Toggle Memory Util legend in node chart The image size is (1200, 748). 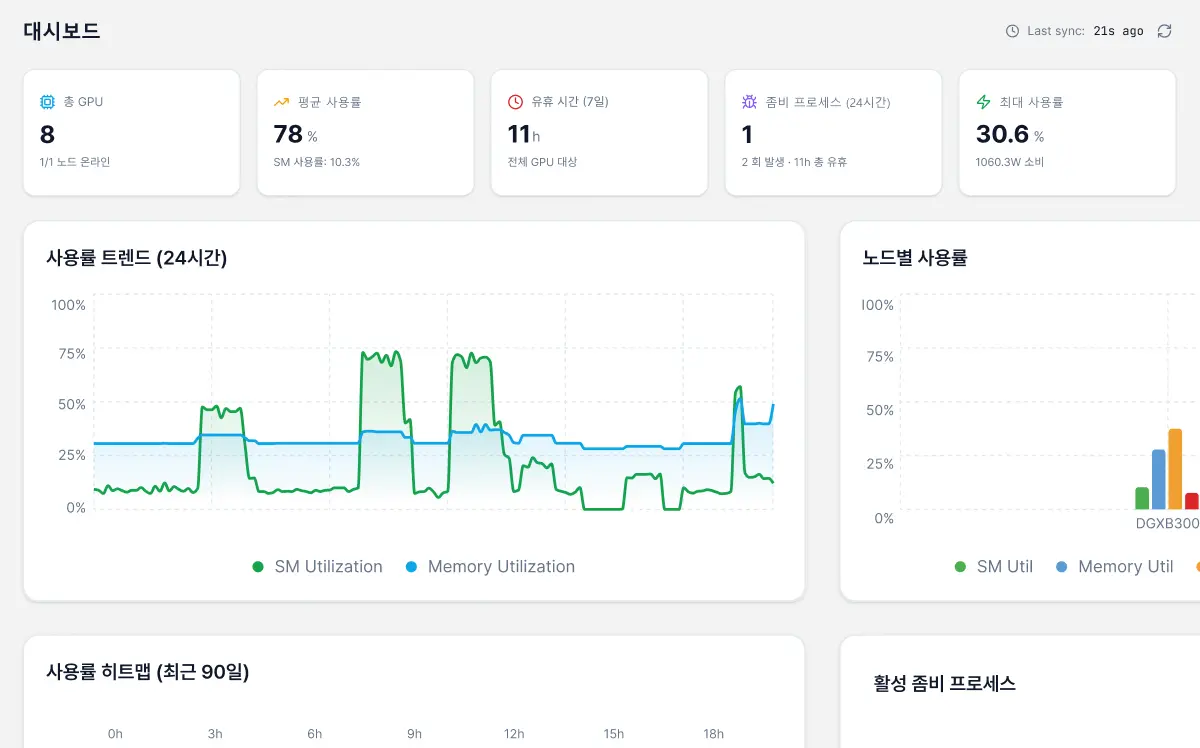tap(1115, 566)
